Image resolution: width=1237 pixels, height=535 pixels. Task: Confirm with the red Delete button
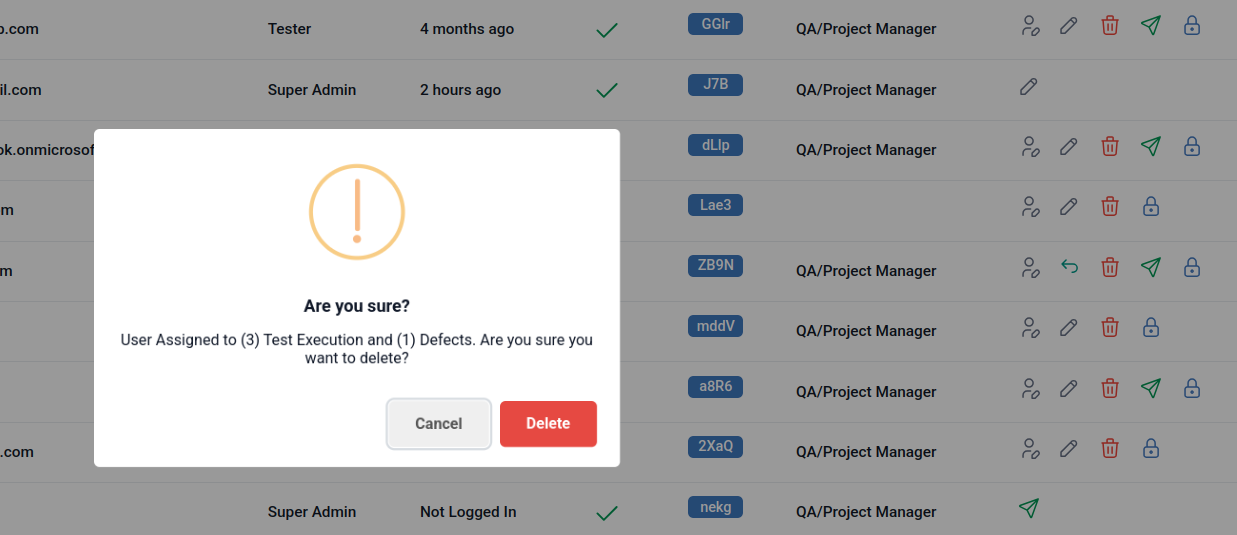548,424
